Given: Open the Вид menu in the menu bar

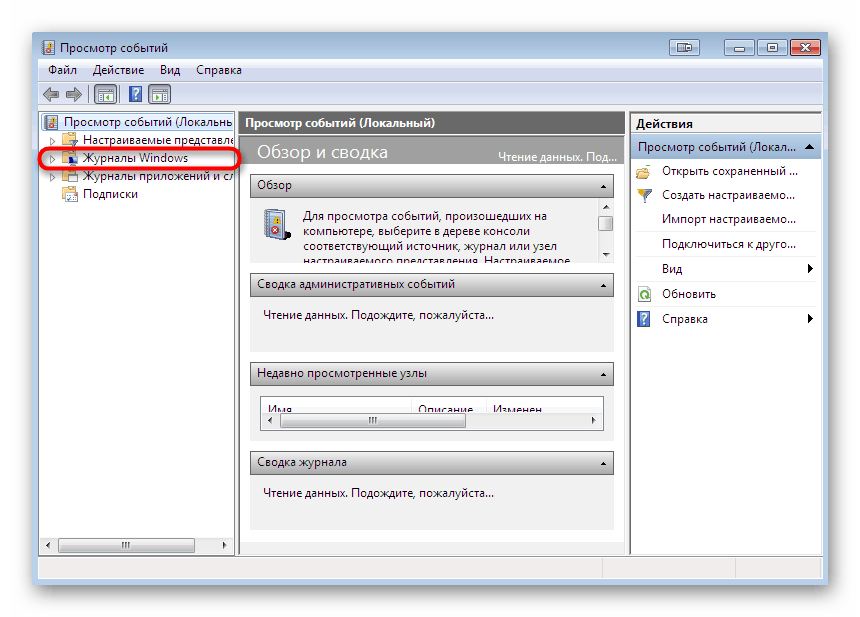Looking at the screenshot, I should 169,70.
